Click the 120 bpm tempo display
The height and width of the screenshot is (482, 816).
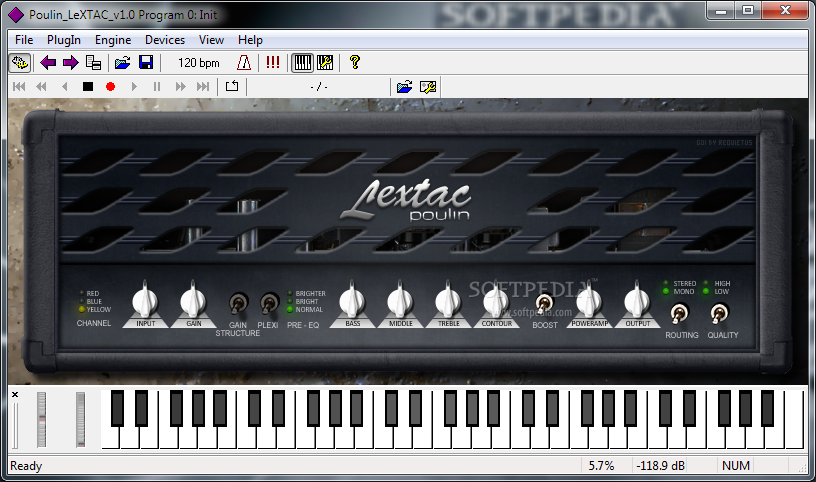198,63
